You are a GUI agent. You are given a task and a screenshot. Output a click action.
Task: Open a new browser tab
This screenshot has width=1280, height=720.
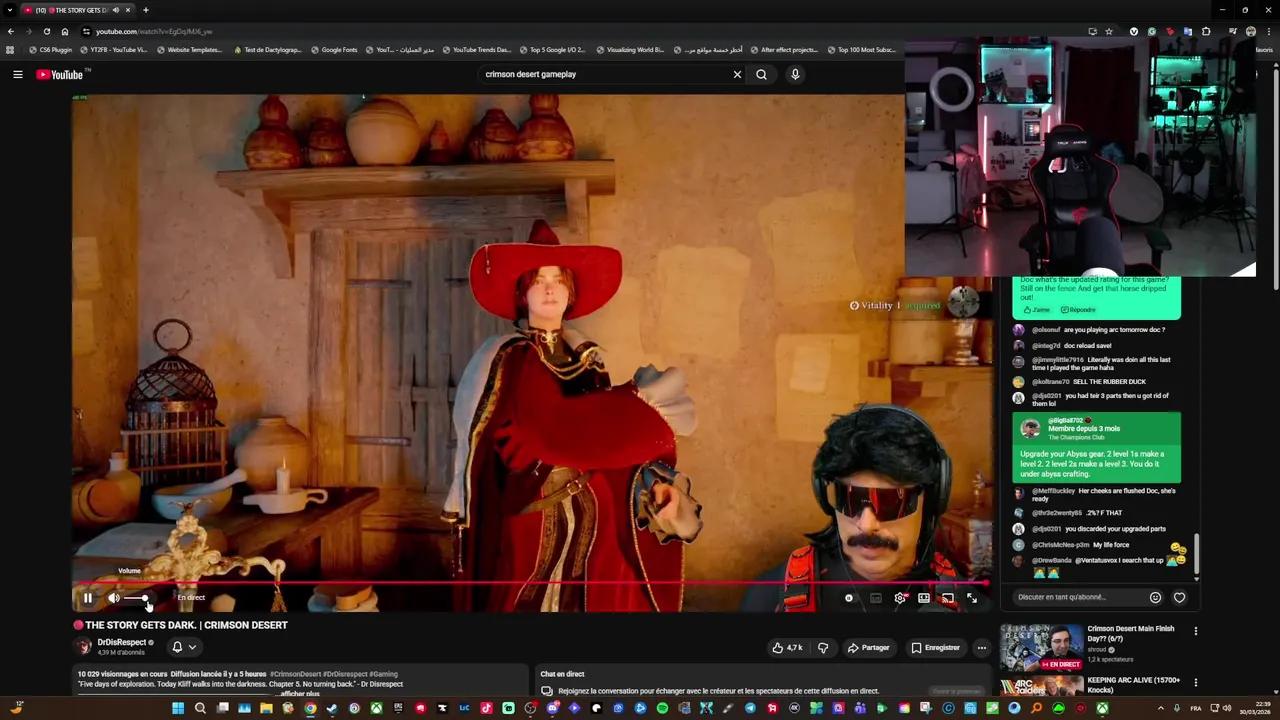click(x=145, y=10)
